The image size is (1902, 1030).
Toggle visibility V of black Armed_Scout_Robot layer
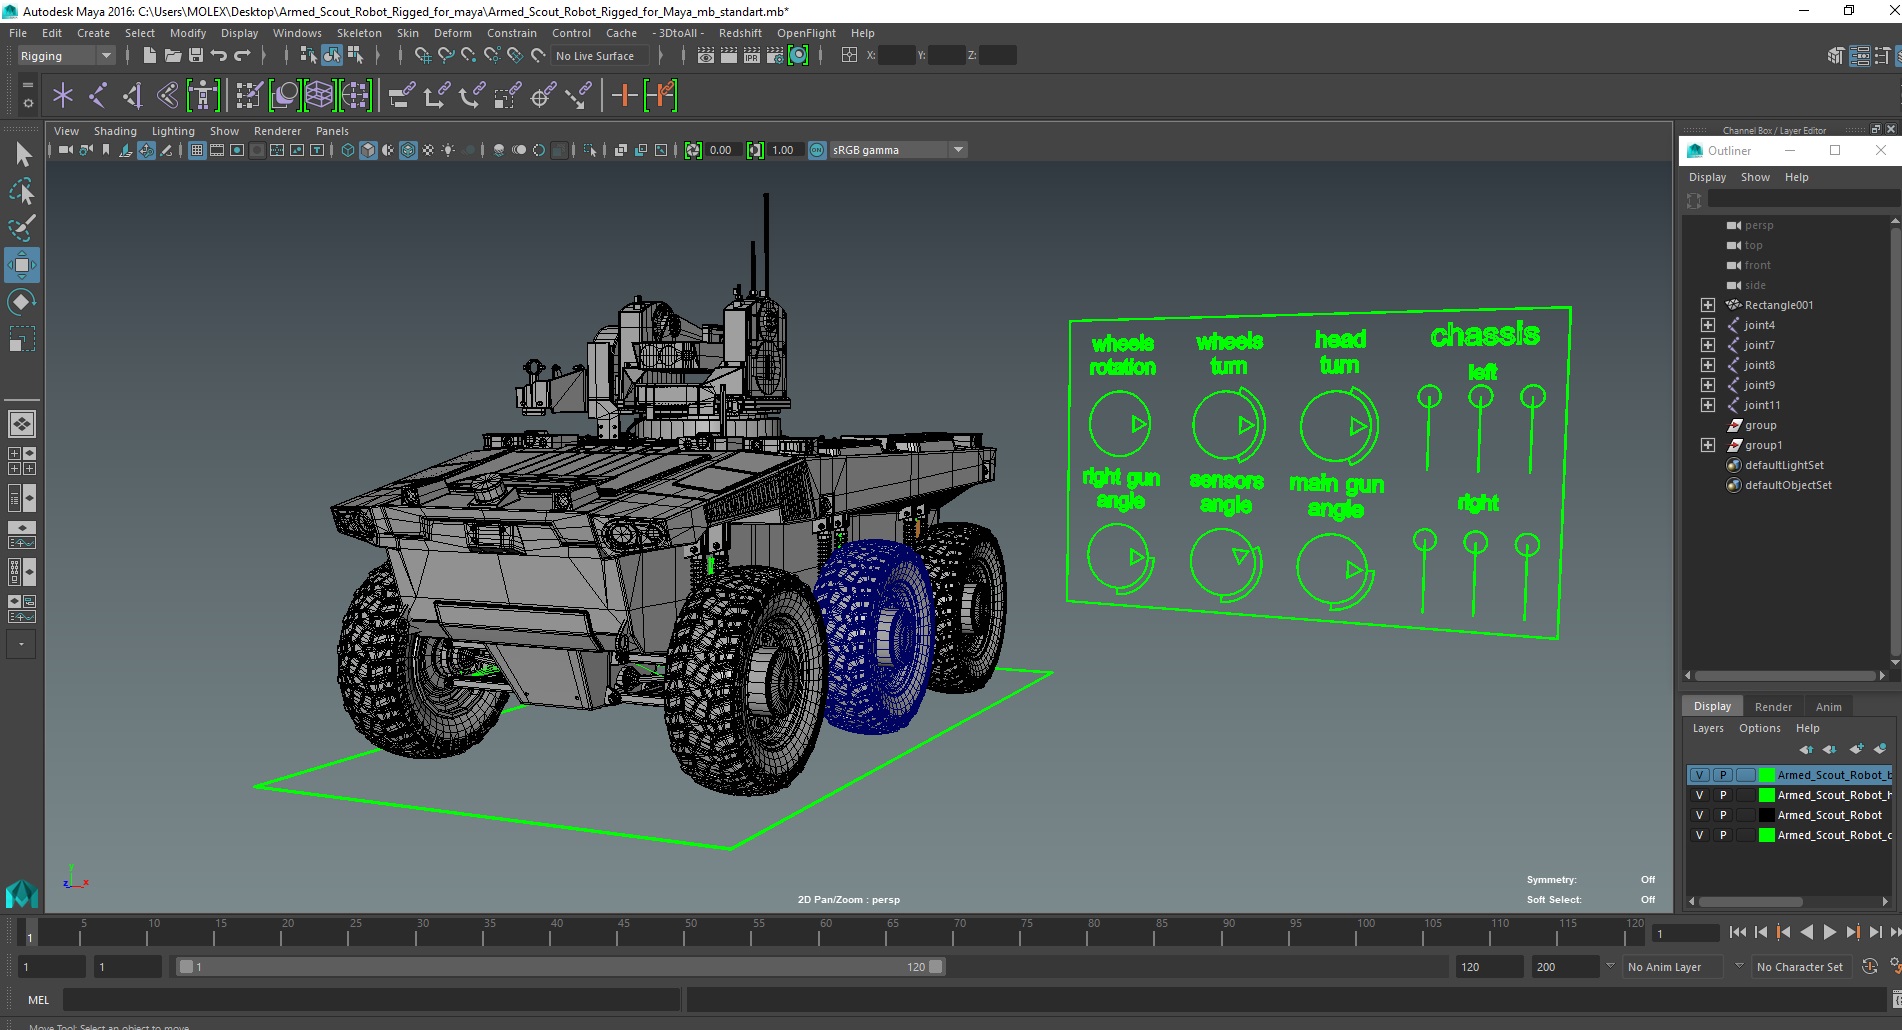(x=1699, y=815)
